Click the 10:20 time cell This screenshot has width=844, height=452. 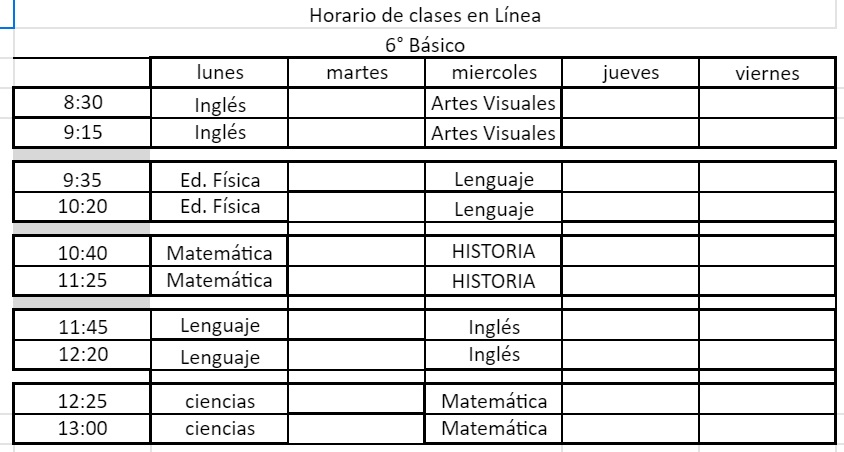coord(82,207)
